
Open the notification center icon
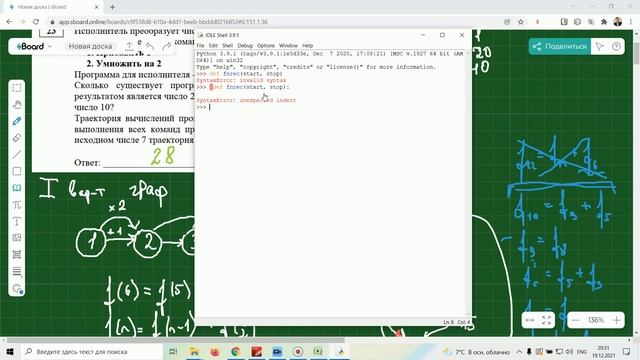tap(627, 351)
